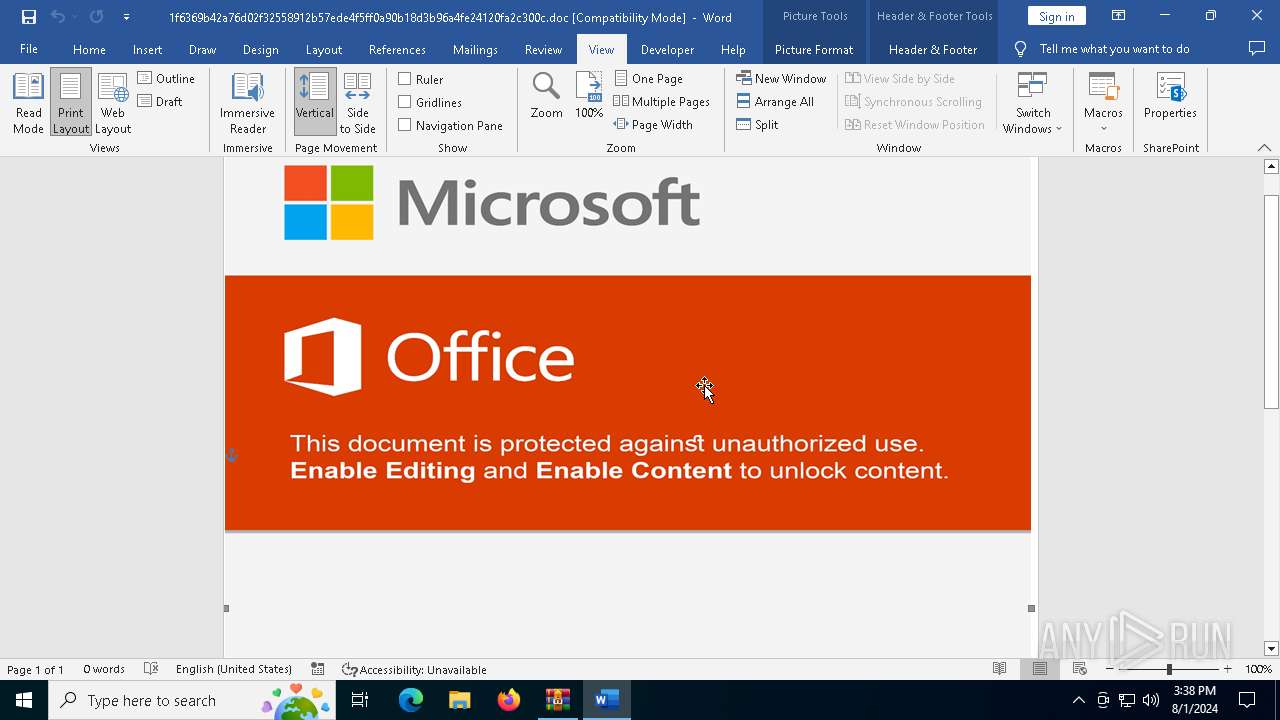
Task: Select Print Layout view
Action: click(x=70, y=103)
